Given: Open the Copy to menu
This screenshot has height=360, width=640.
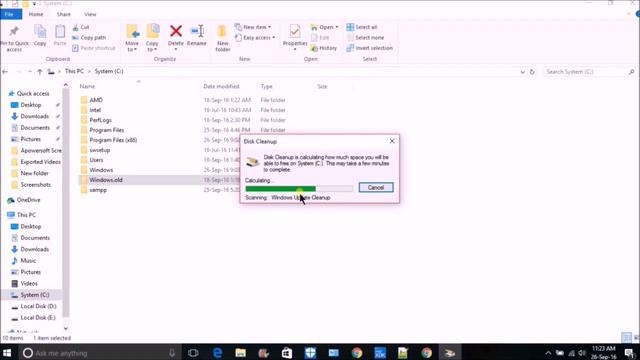Looking at the screenshot, I should [152, 38].
